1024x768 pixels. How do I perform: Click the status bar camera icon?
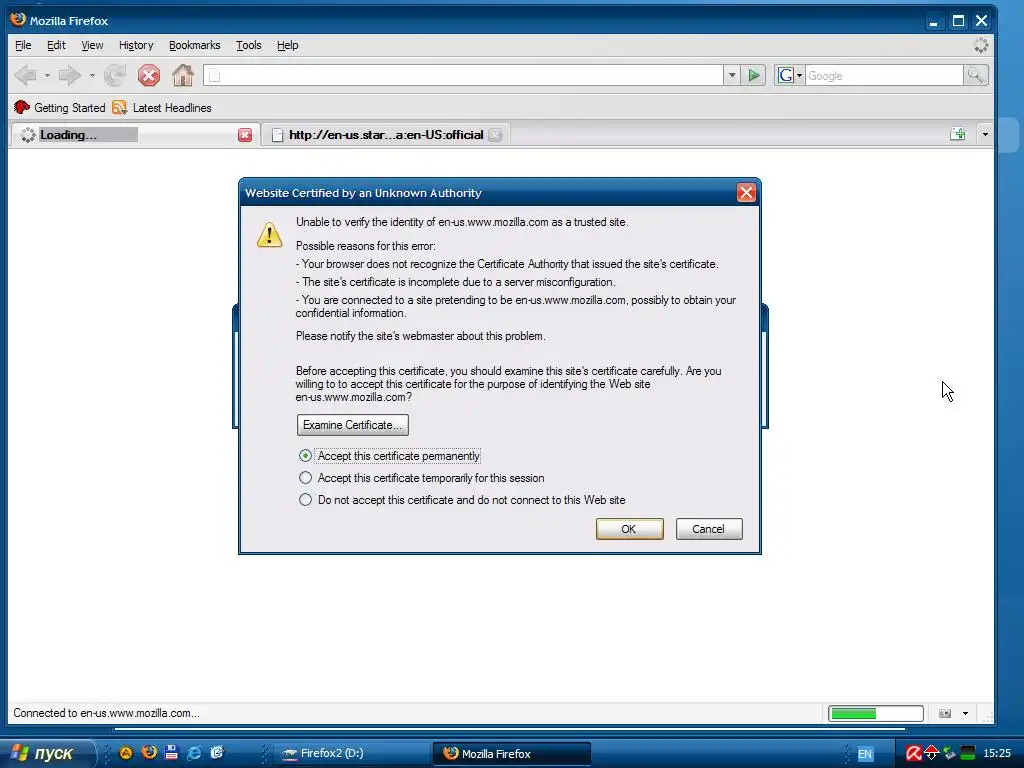[944, 713]
